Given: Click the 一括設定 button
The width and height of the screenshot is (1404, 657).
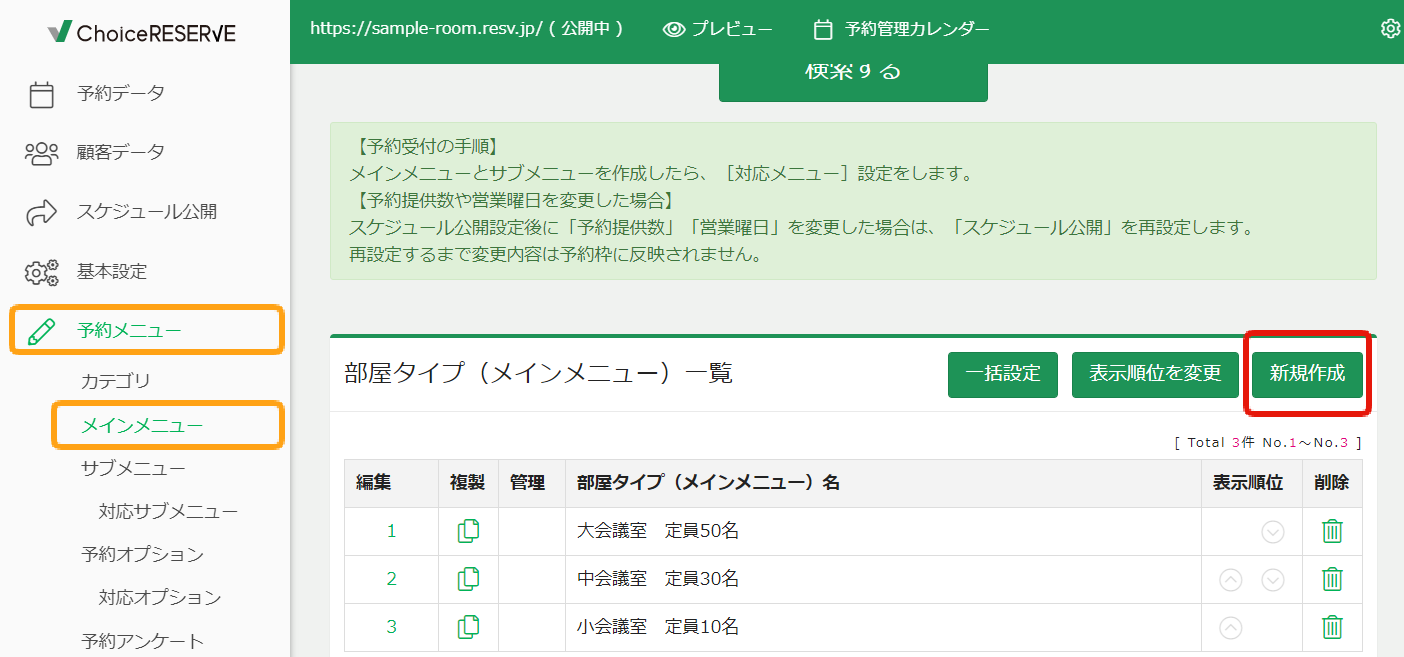Looking at the screenshot, I should coord(1003,374).
